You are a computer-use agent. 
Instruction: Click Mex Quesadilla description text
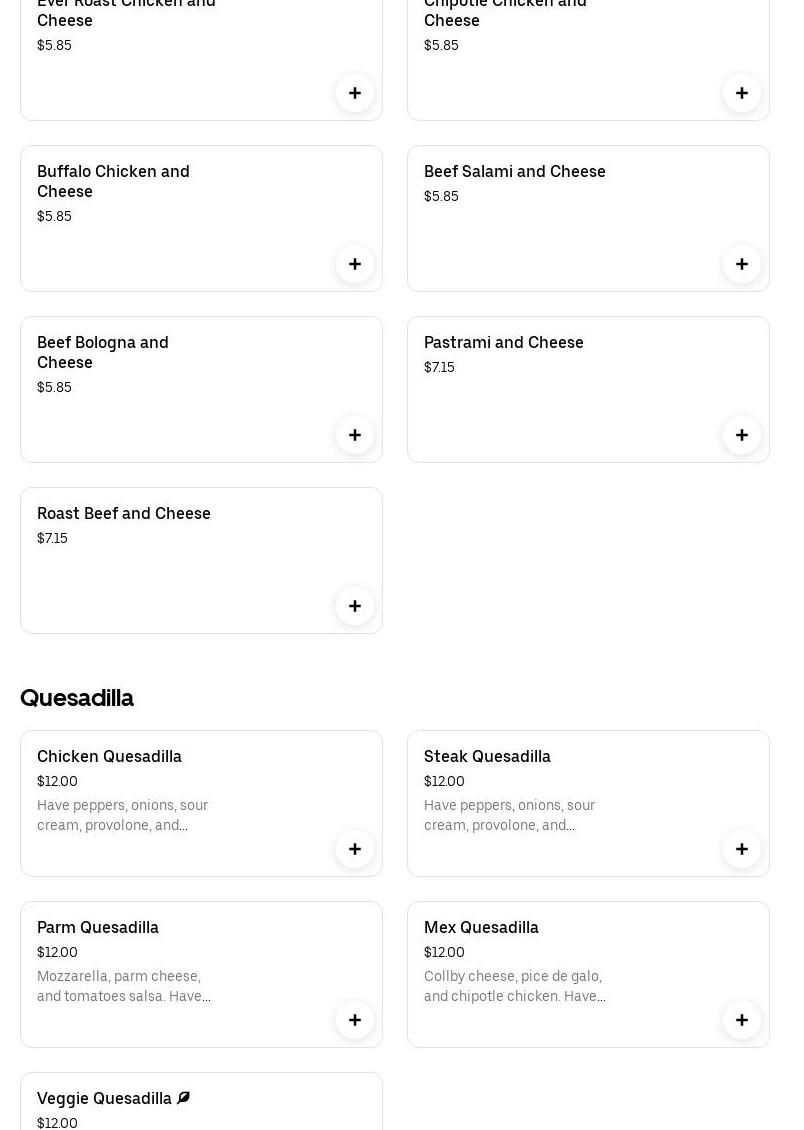point(514,986)
